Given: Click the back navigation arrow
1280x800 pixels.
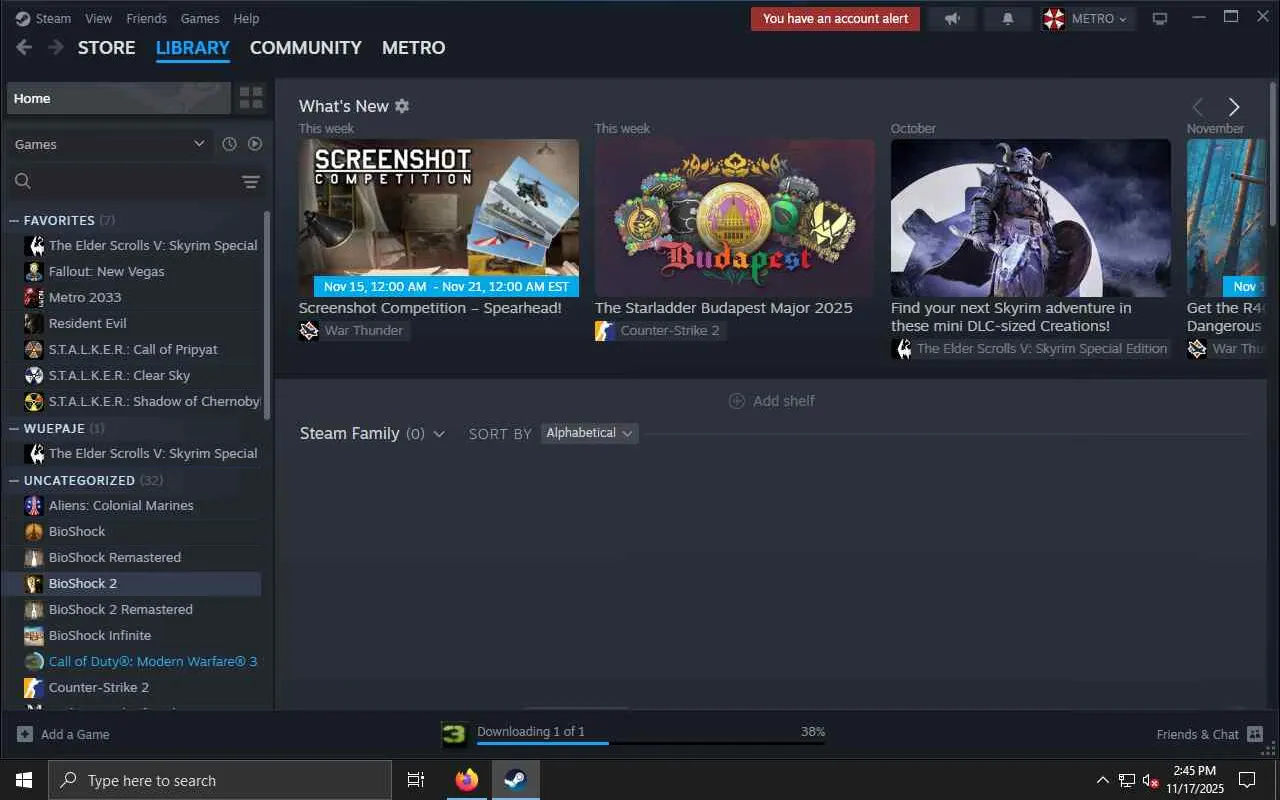Looking at the screenshot, I should coord(24,47).
